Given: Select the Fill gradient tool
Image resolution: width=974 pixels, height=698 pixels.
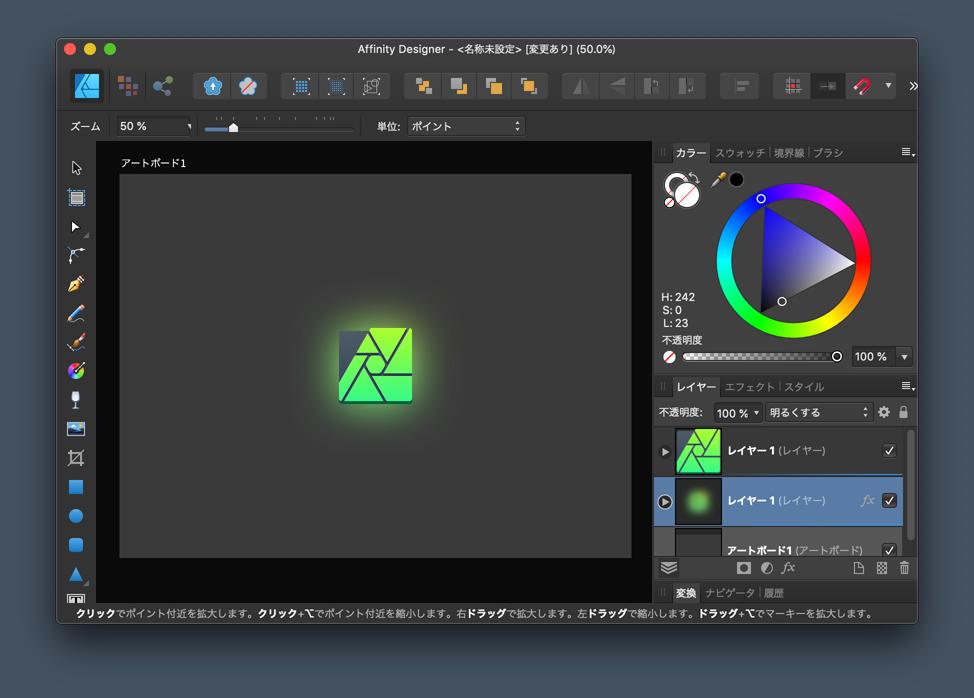Looking at the screenshot, I should [76, 371].
